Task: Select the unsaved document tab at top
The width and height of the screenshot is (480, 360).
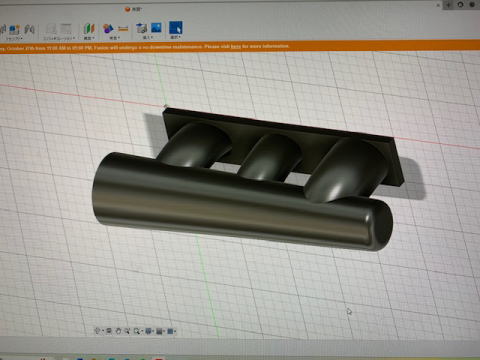Action: (133, 9)
